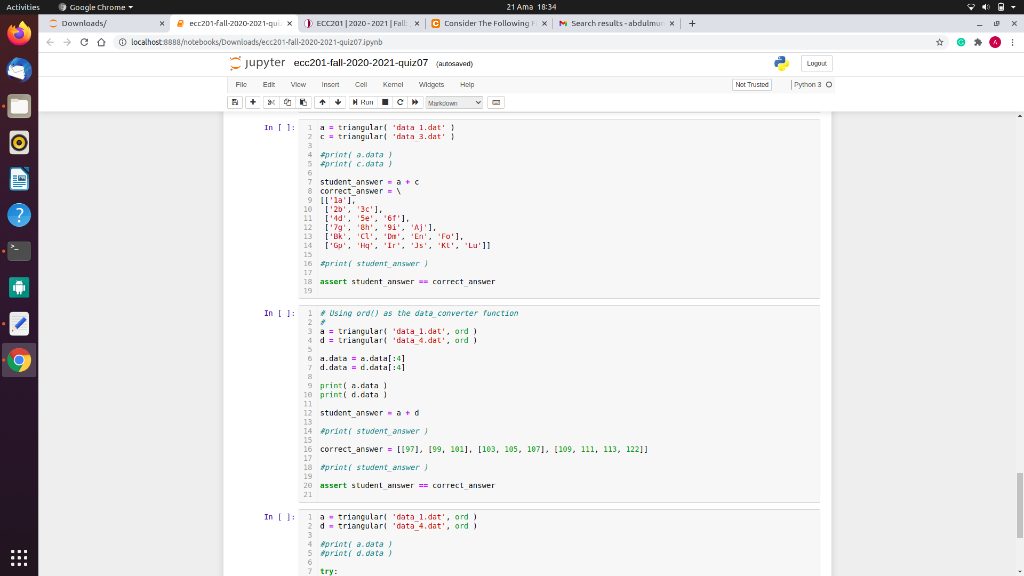Screen dimensions: 1024x576
Task: Save the notebook using the save icon
Action: pos(235,101)
